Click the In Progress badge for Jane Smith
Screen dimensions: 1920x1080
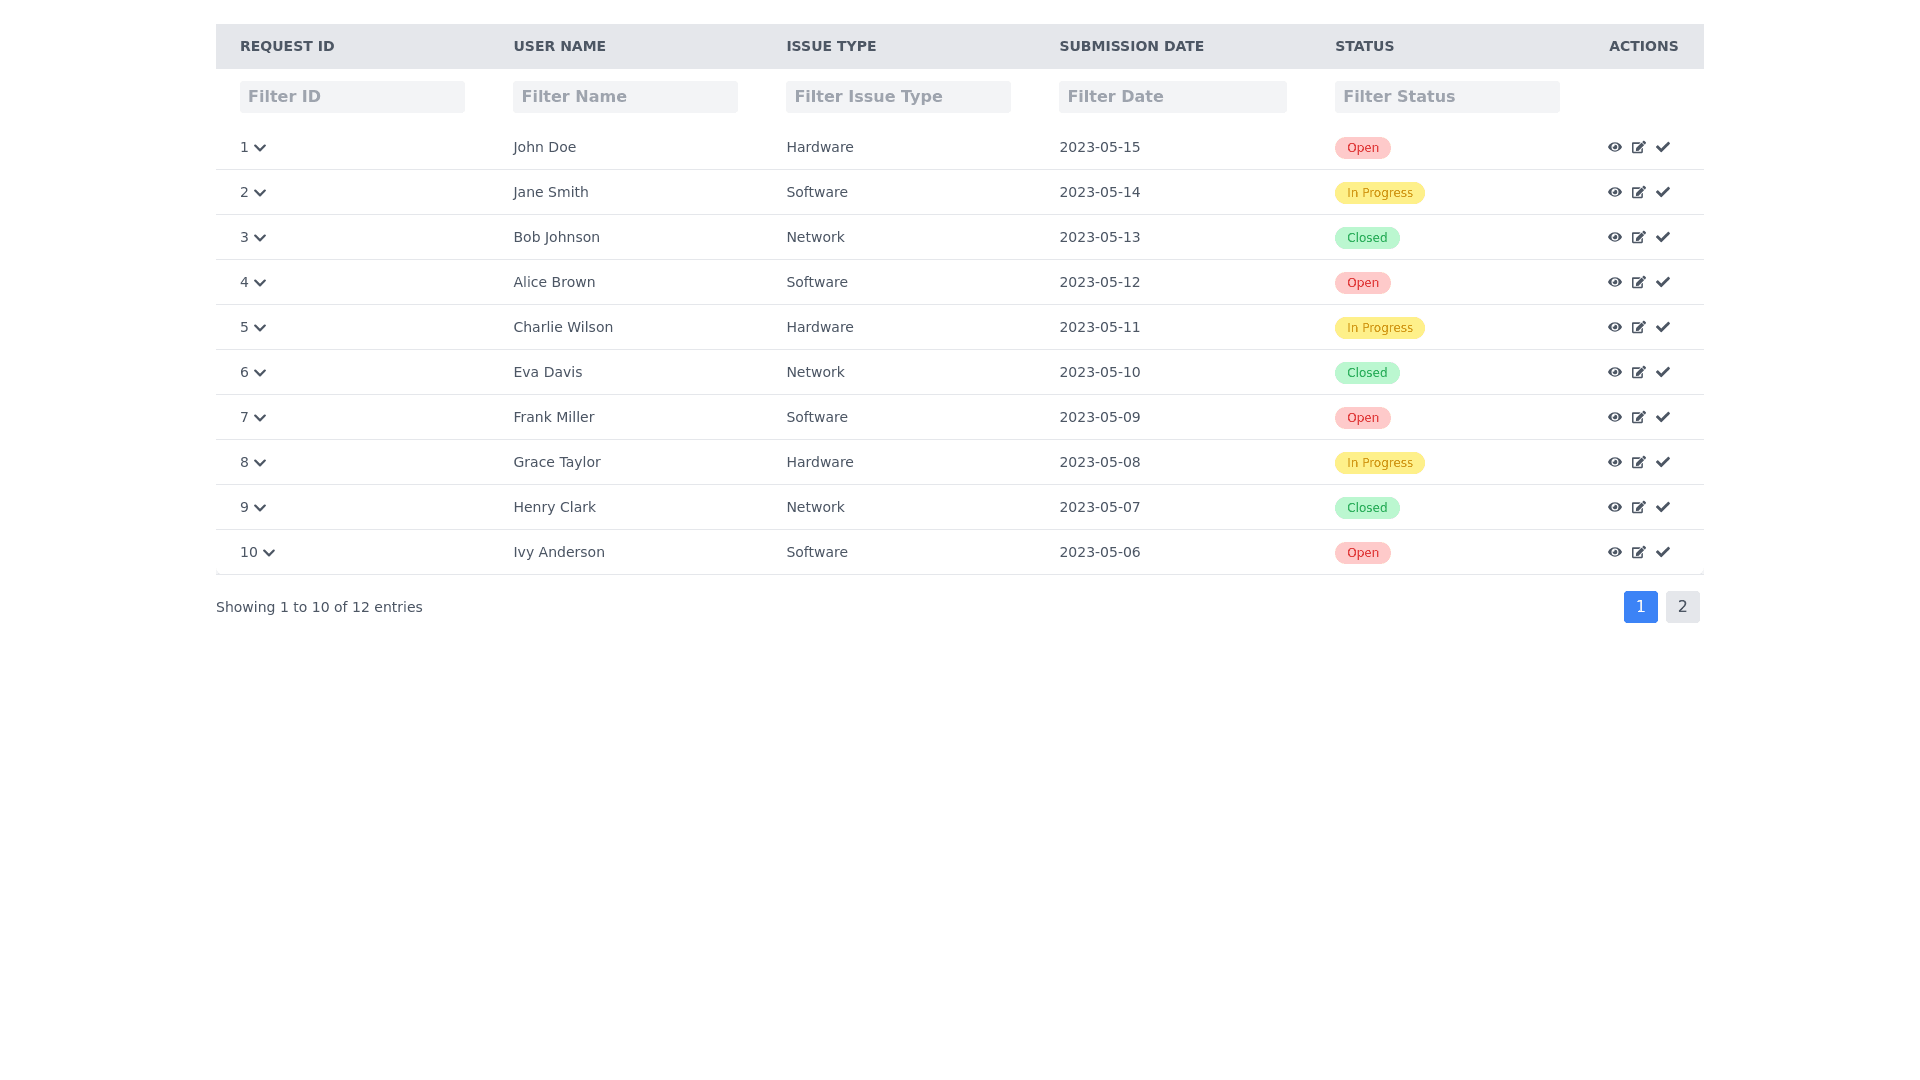click(1379, 193)
